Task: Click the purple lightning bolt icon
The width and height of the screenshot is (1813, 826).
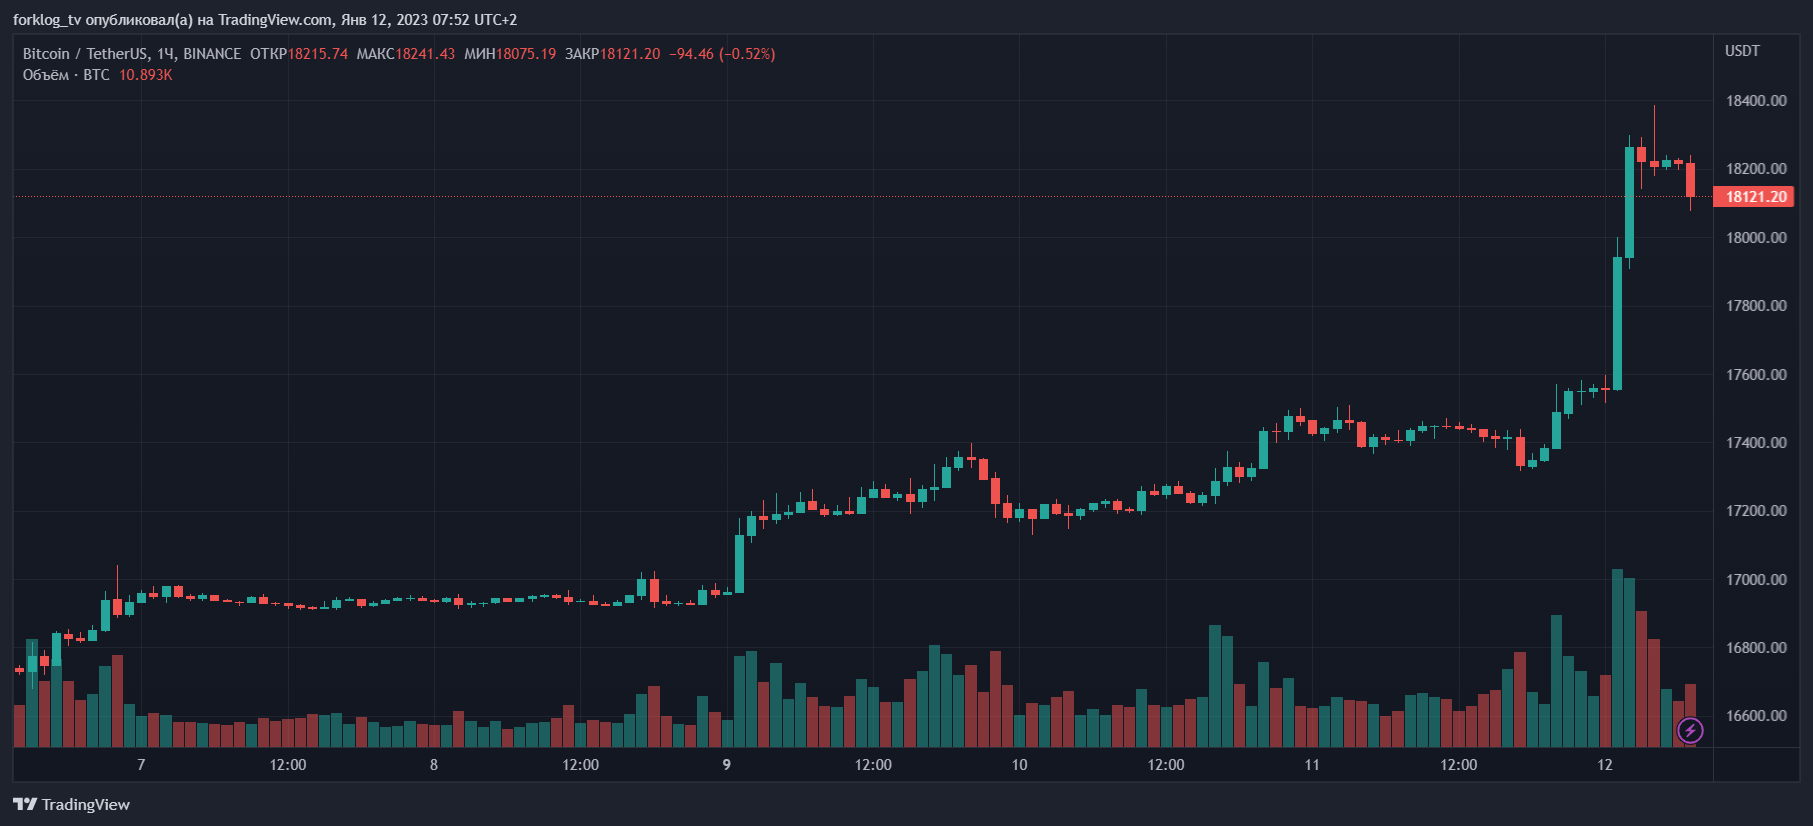Action: click(1690, 731)
